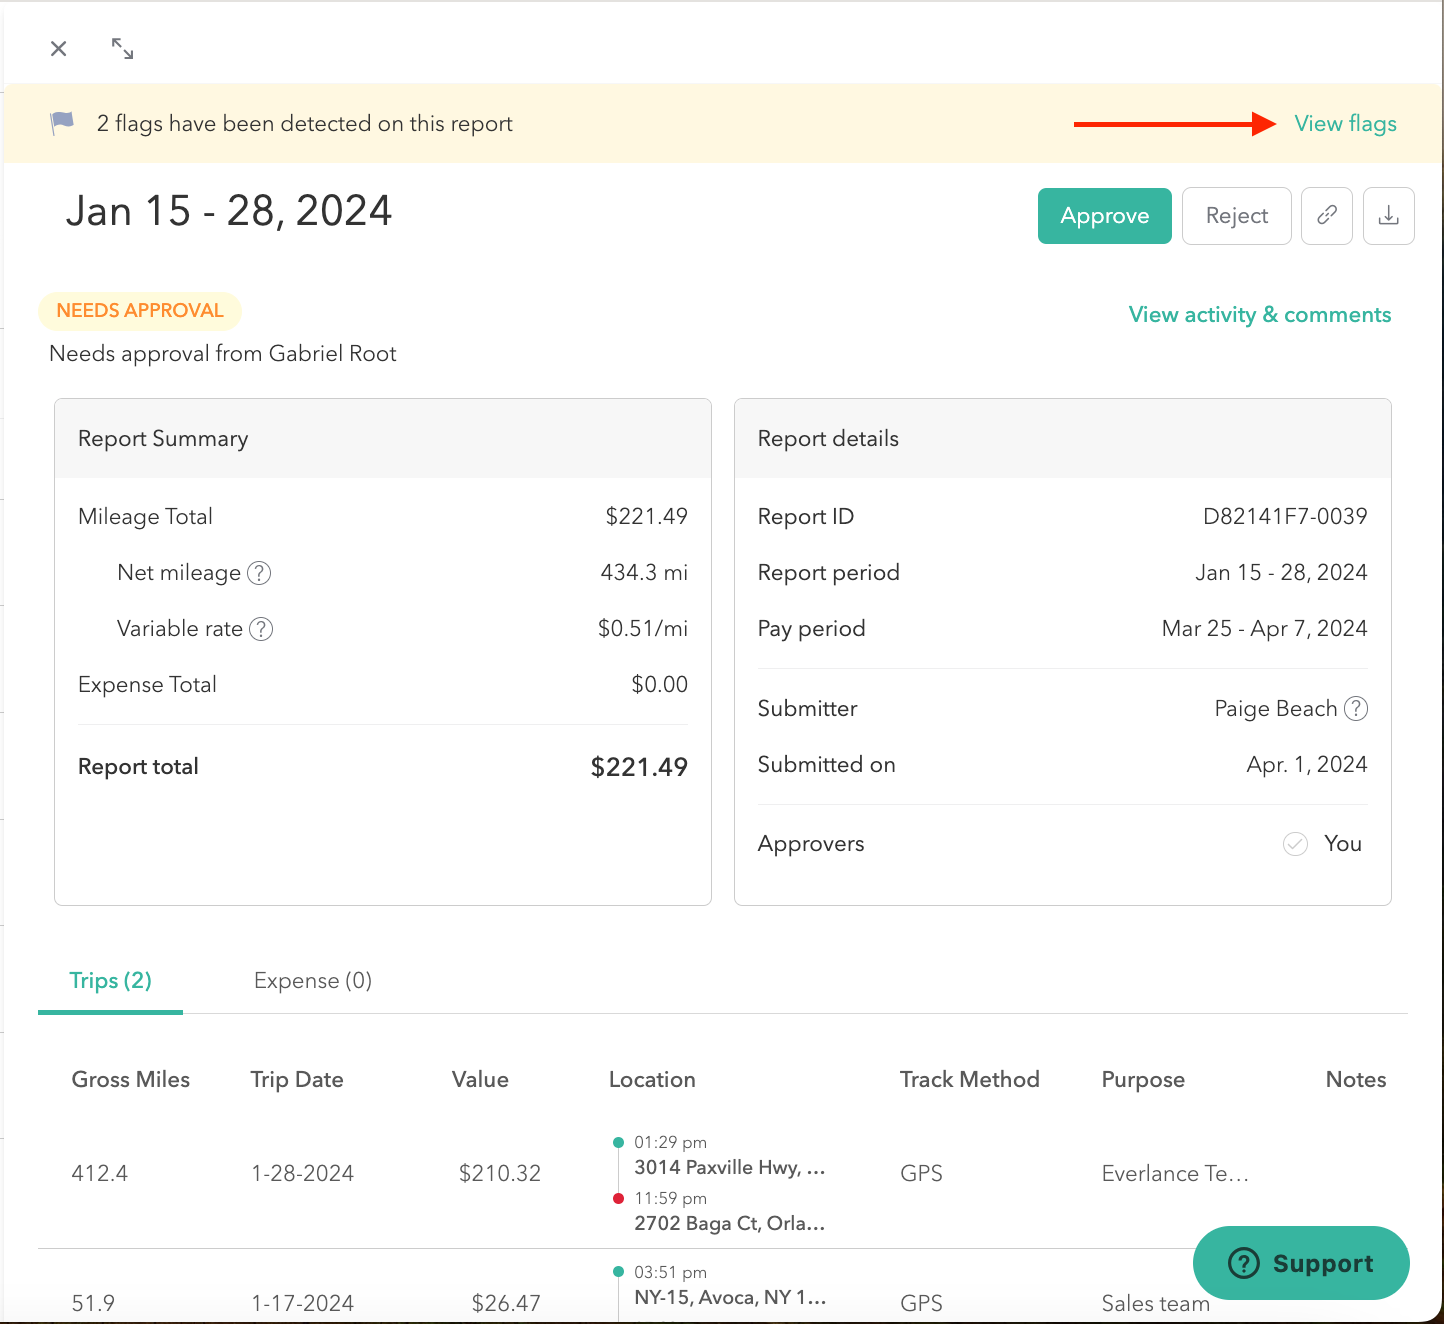
Task: Reject the mileage report
Action: pyautogui.click(x=1236, y=216)
